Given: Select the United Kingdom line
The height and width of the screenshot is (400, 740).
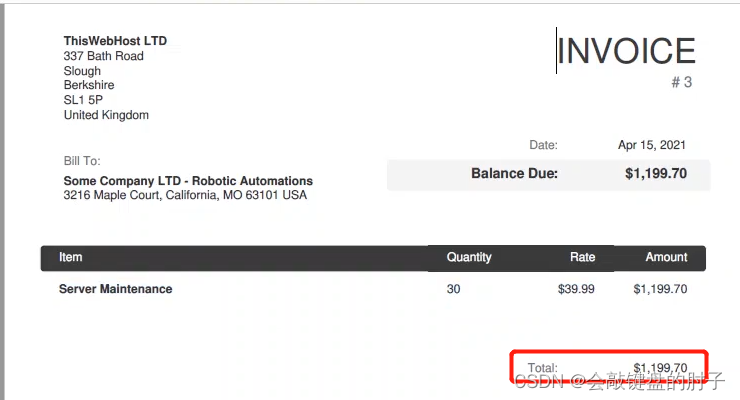Looking at the screenshot, I should 106,115.
